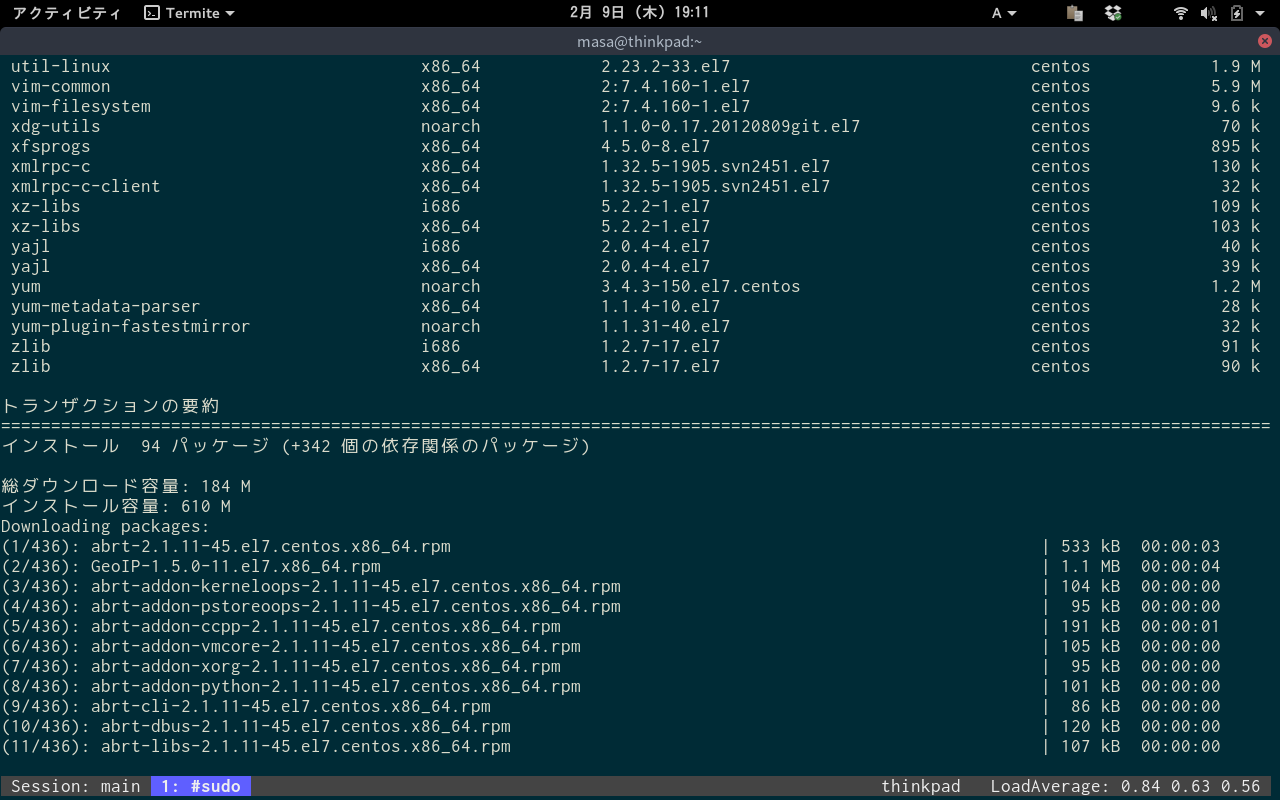Screen dimensions: 1280x800
Task: Click the 総ダウンロード容量: 184 M line
Action: click(126, 486)
